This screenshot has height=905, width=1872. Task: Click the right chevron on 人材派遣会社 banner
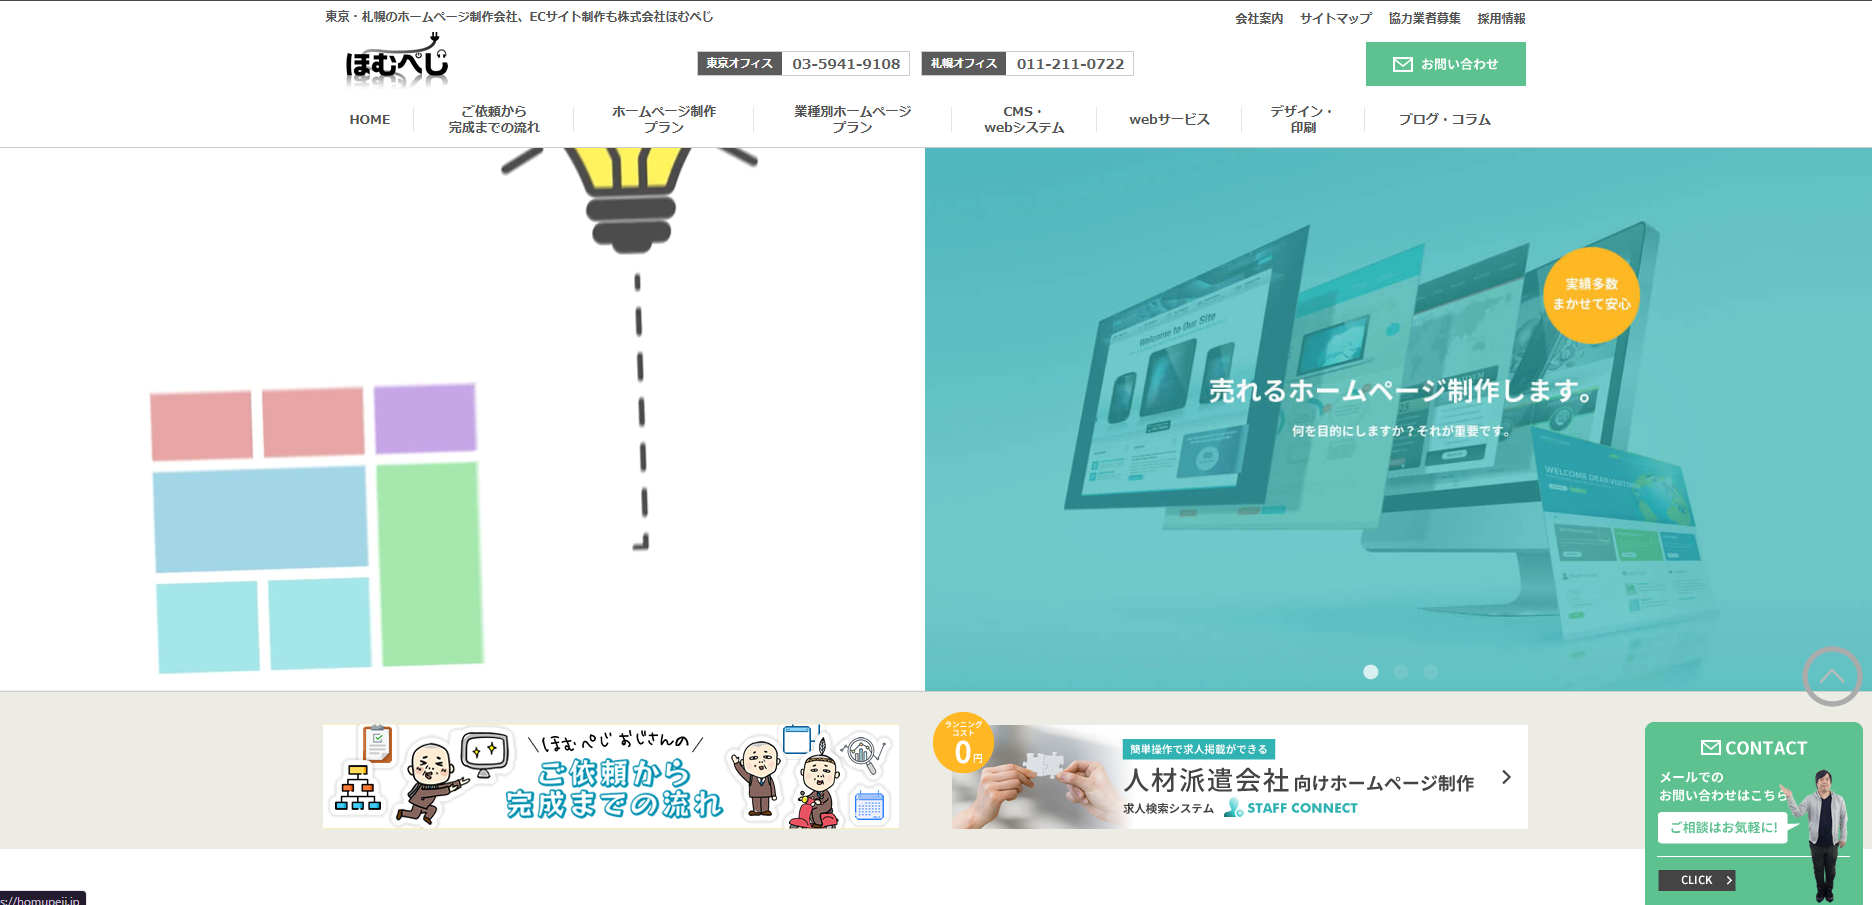(1506, 777)
